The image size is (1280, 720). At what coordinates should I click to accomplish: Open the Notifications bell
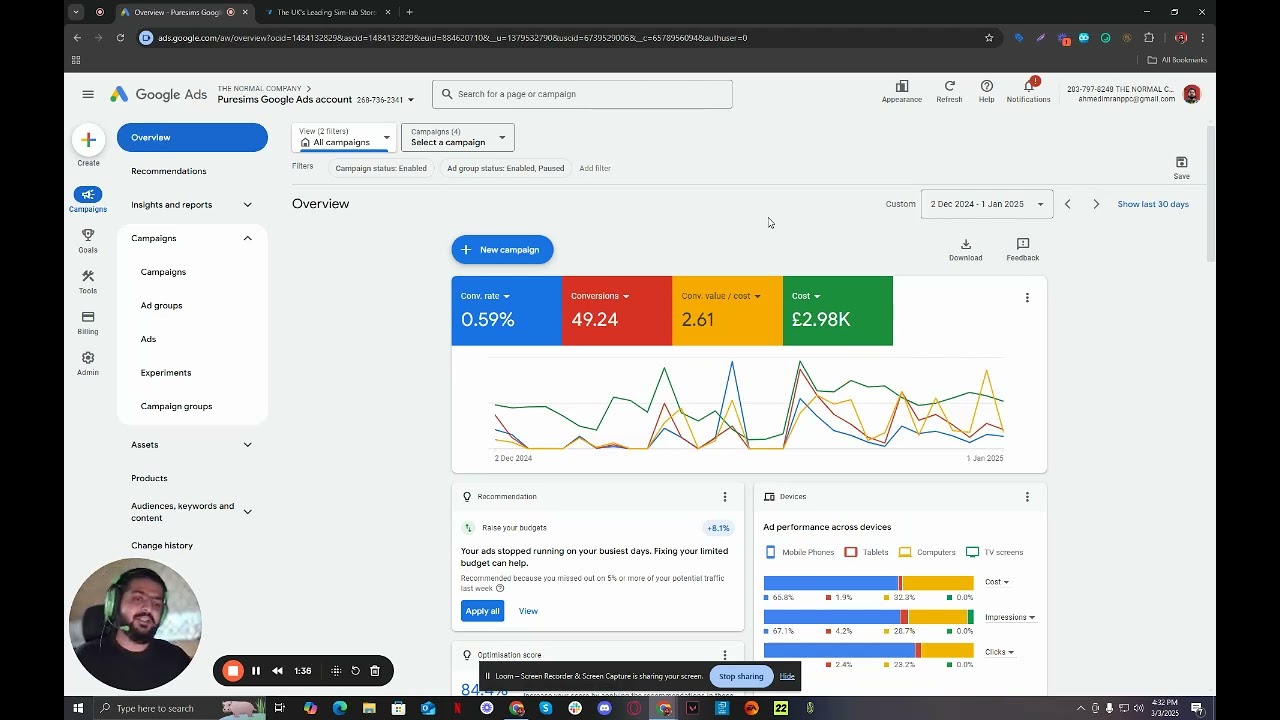(1028, 89)
